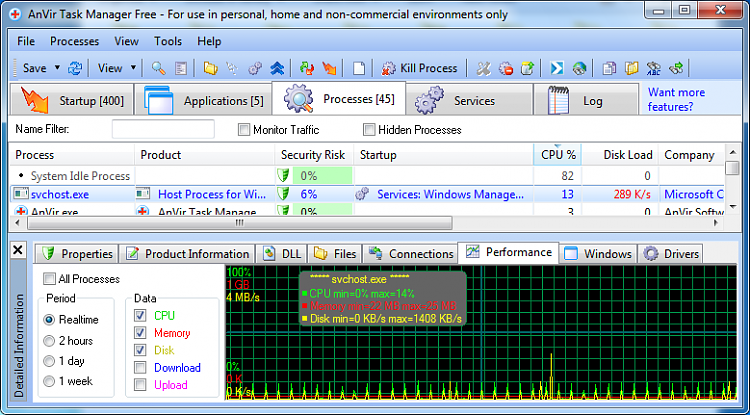Viewport: 750px width, 415px height.
Task: Open the File menu
Action: point(26,41)
